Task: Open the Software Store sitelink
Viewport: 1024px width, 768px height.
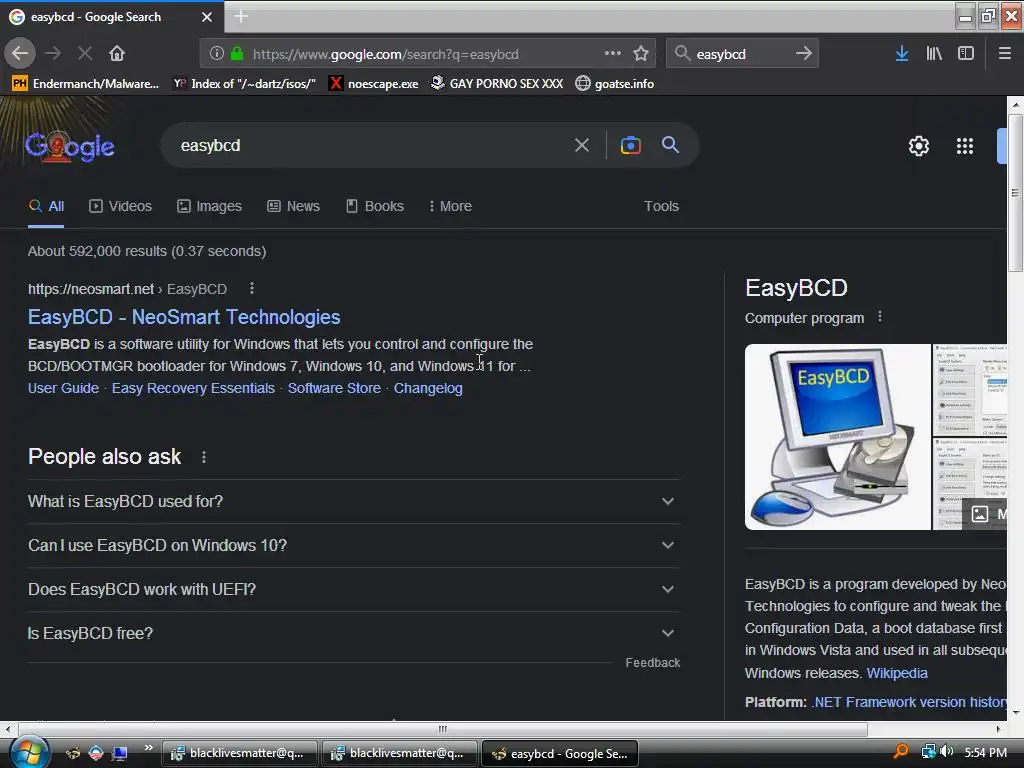Action: [x=334, y=388]
